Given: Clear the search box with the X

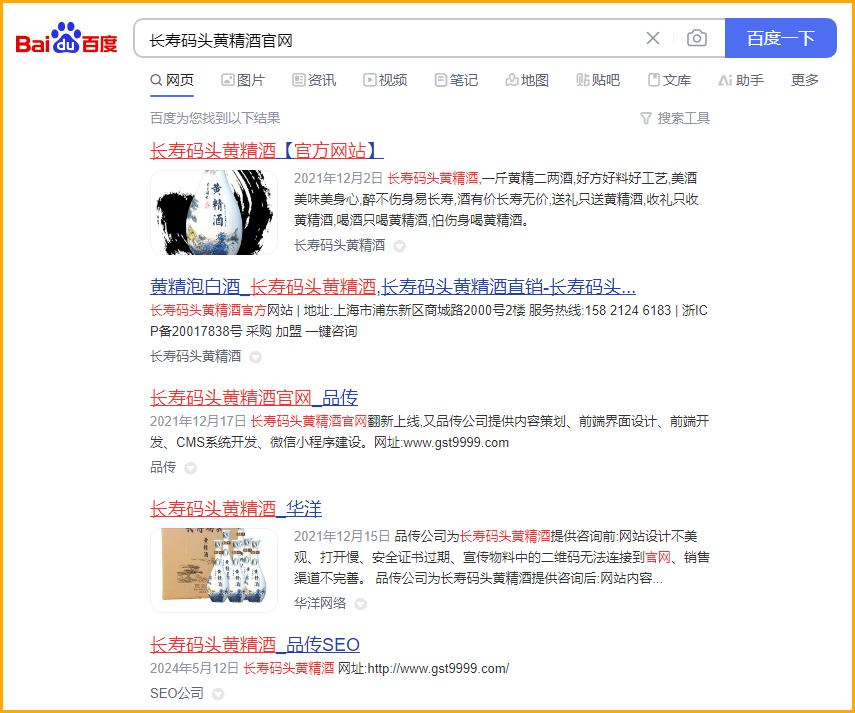Looking at the screenshot, I should [x=653, y=38].
